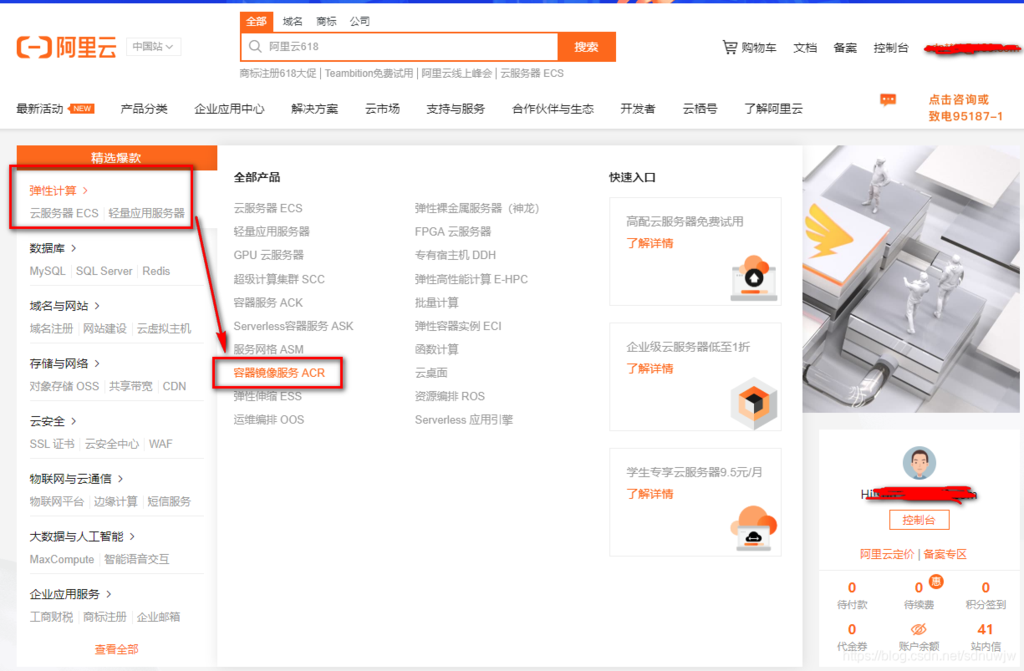
Task: Click the 惠 badge next to 待续费
Action: [936, 581]
